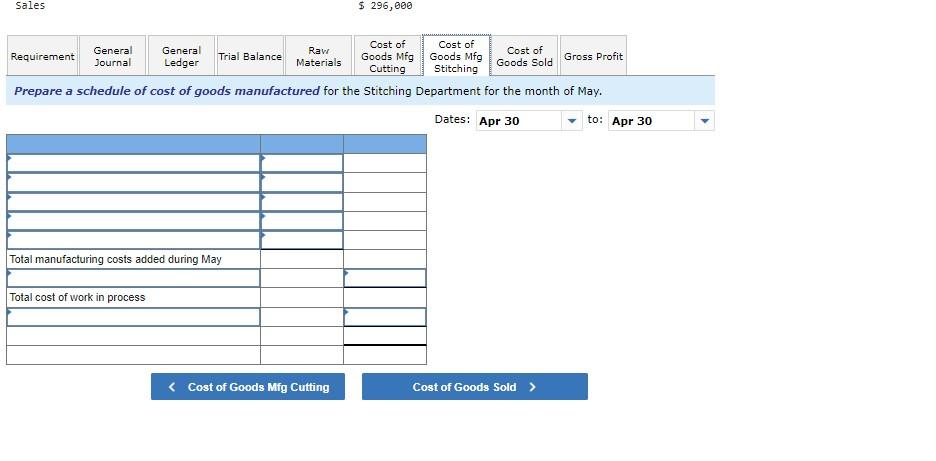Open the Gross Profit tab
Image resolution: width=936 pixels, height=461 pixels.
pos(593,56)
